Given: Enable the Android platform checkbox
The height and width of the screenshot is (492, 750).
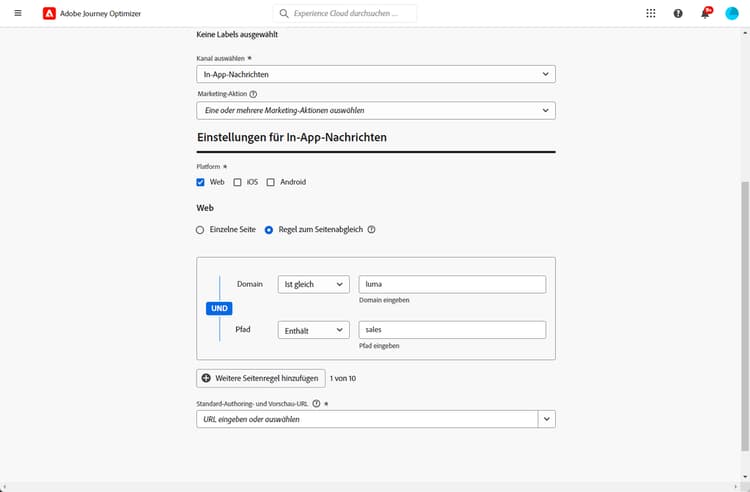Looking at the screenshot, I should pyautogui.click(x=271, y=182).
